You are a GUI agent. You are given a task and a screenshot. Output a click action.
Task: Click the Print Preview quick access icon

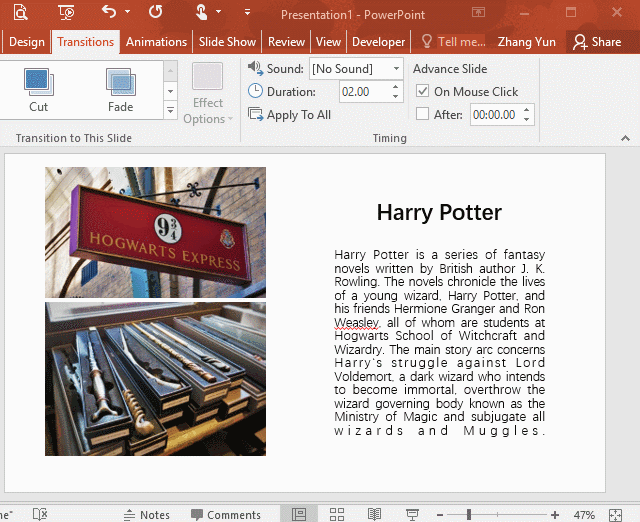pyautogui.click(x=20, y=12)
